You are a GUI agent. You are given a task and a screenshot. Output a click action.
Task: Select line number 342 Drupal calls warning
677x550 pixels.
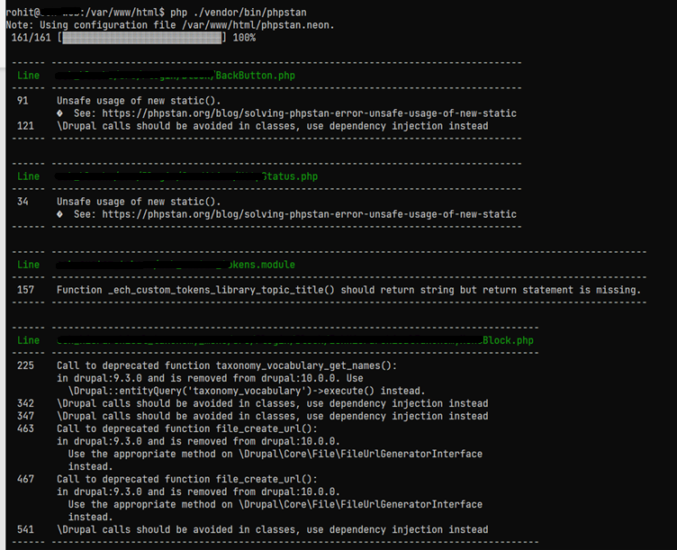click(25, 403)
